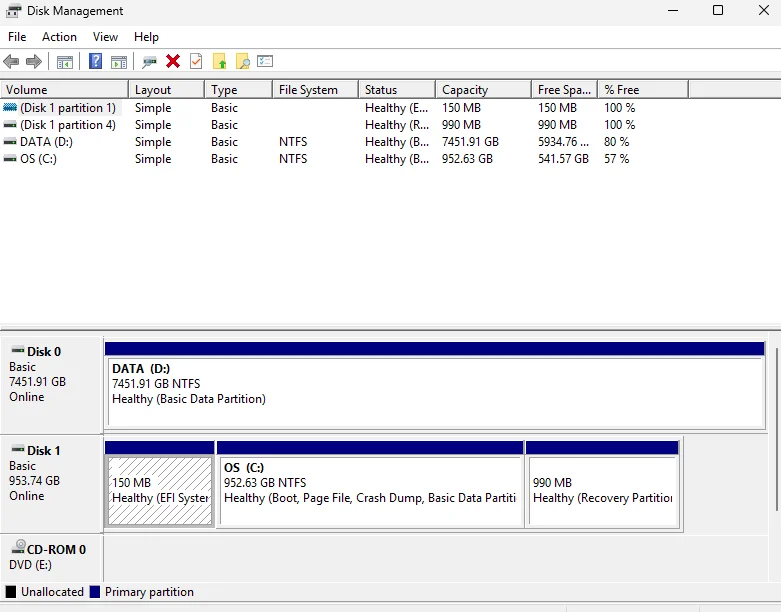Click the Disk 0 drive icon
The image size is (781, 612).
(x=18, y=350)
